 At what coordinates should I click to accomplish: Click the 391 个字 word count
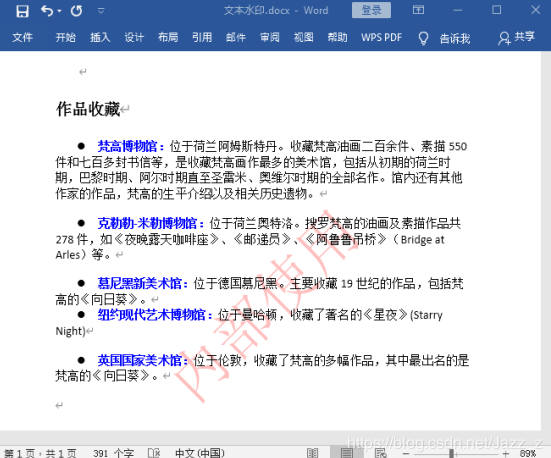point(114,453)
